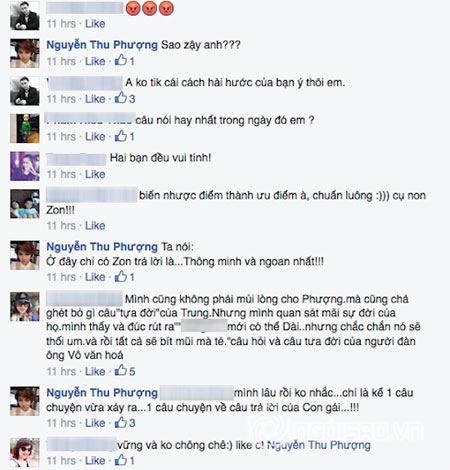The image size is (450, 470).
Task: Click thumbs-up icon under 'vững và ko chồng chê' comment
Action: (x=121, y=460)
